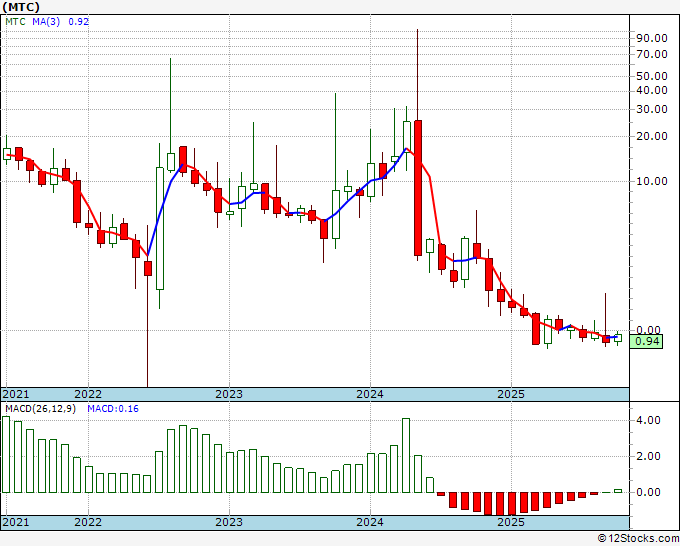This screenshot has height=546, width=680.
Task: Select the 2.00 MACD axis label
Action: coord(648,456)
